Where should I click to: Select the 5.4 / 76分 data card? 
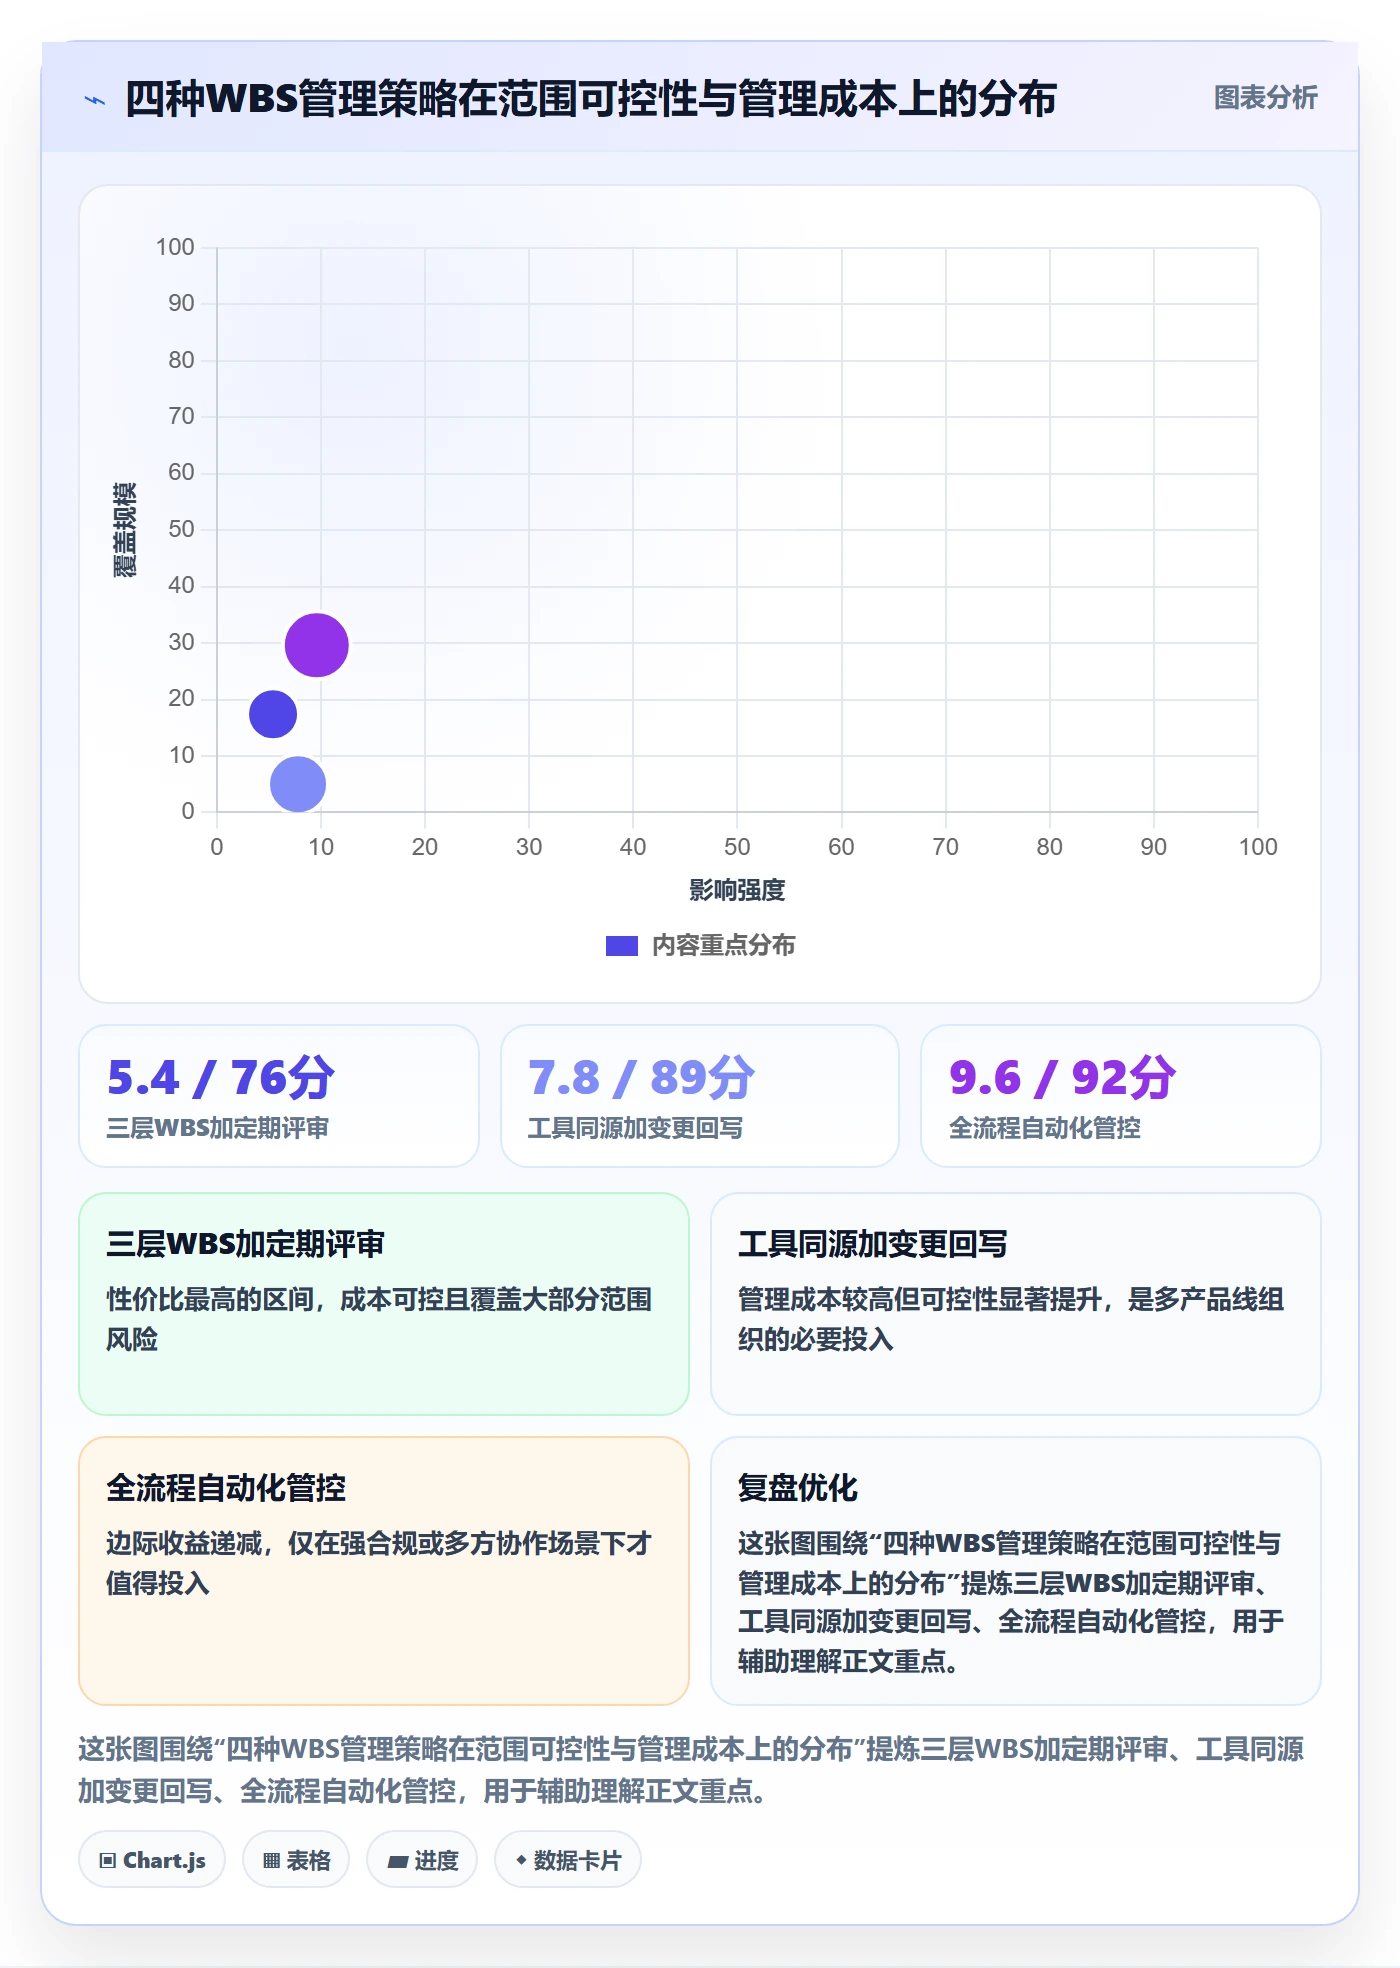[279, 1096]
